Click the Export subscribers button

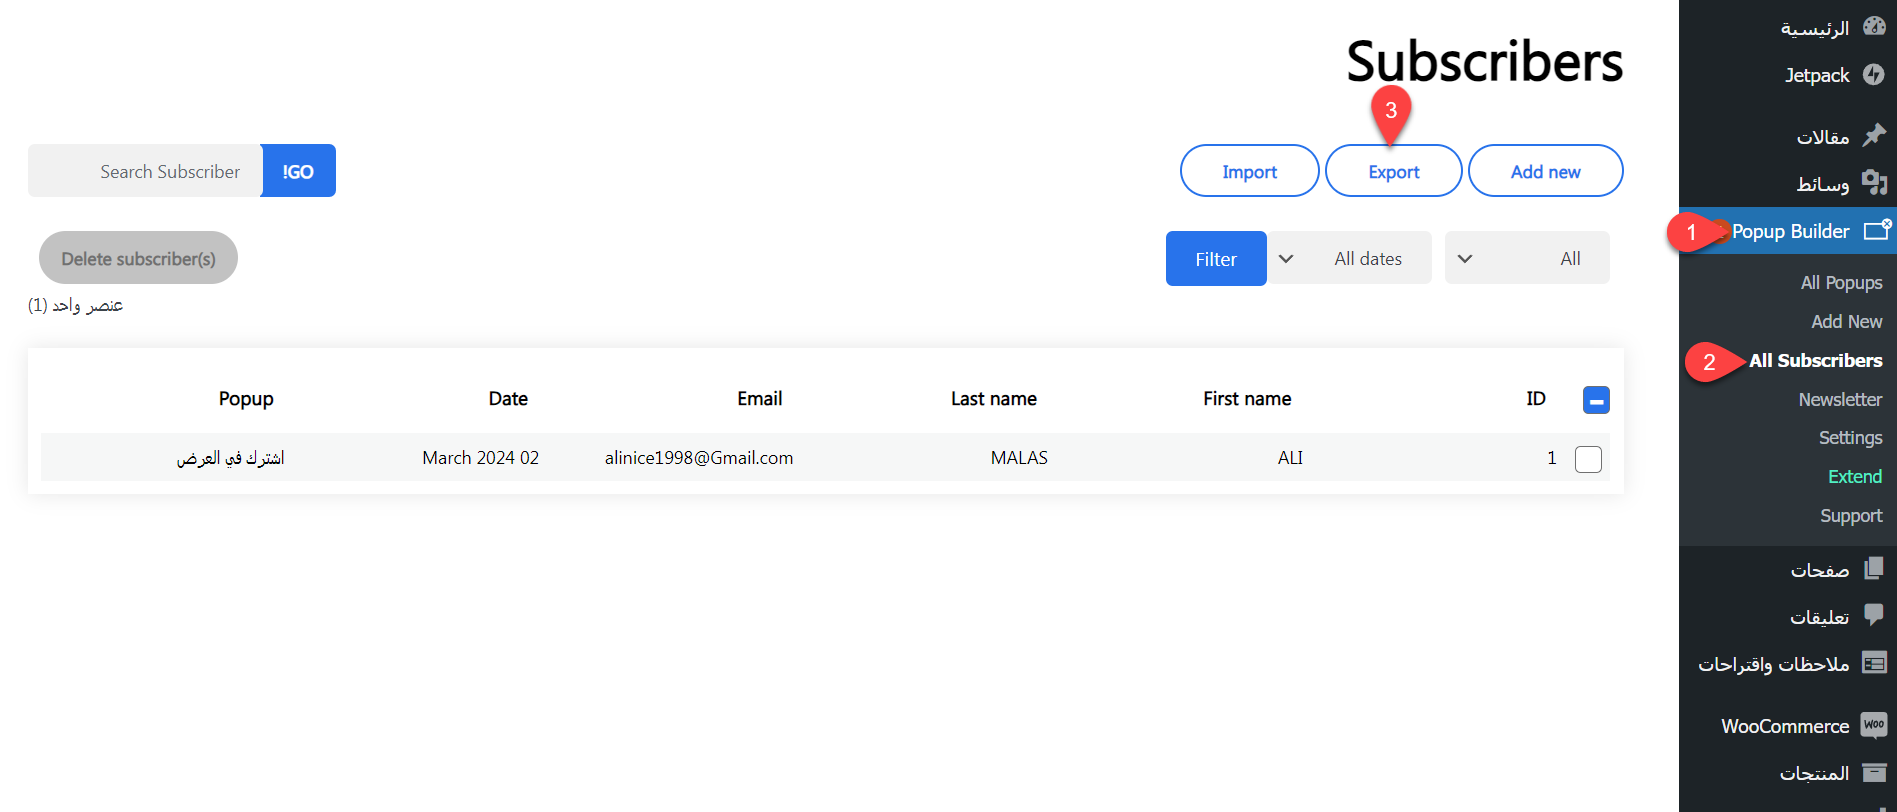click(1393, 172)
